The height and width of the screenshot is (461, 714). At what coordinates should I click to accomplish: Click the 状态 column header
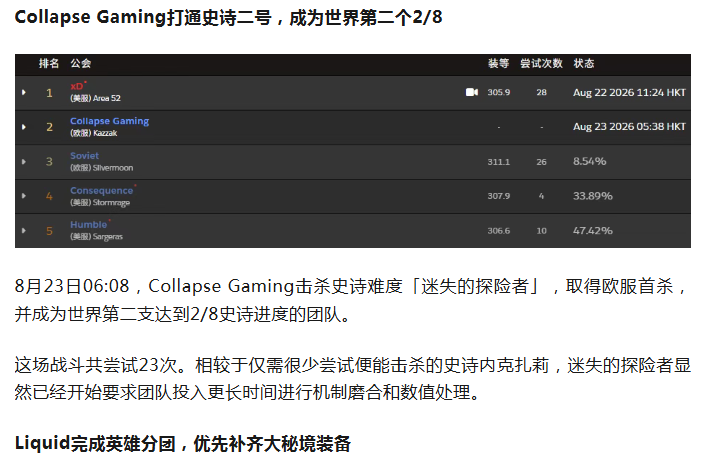tap(584, 63)
